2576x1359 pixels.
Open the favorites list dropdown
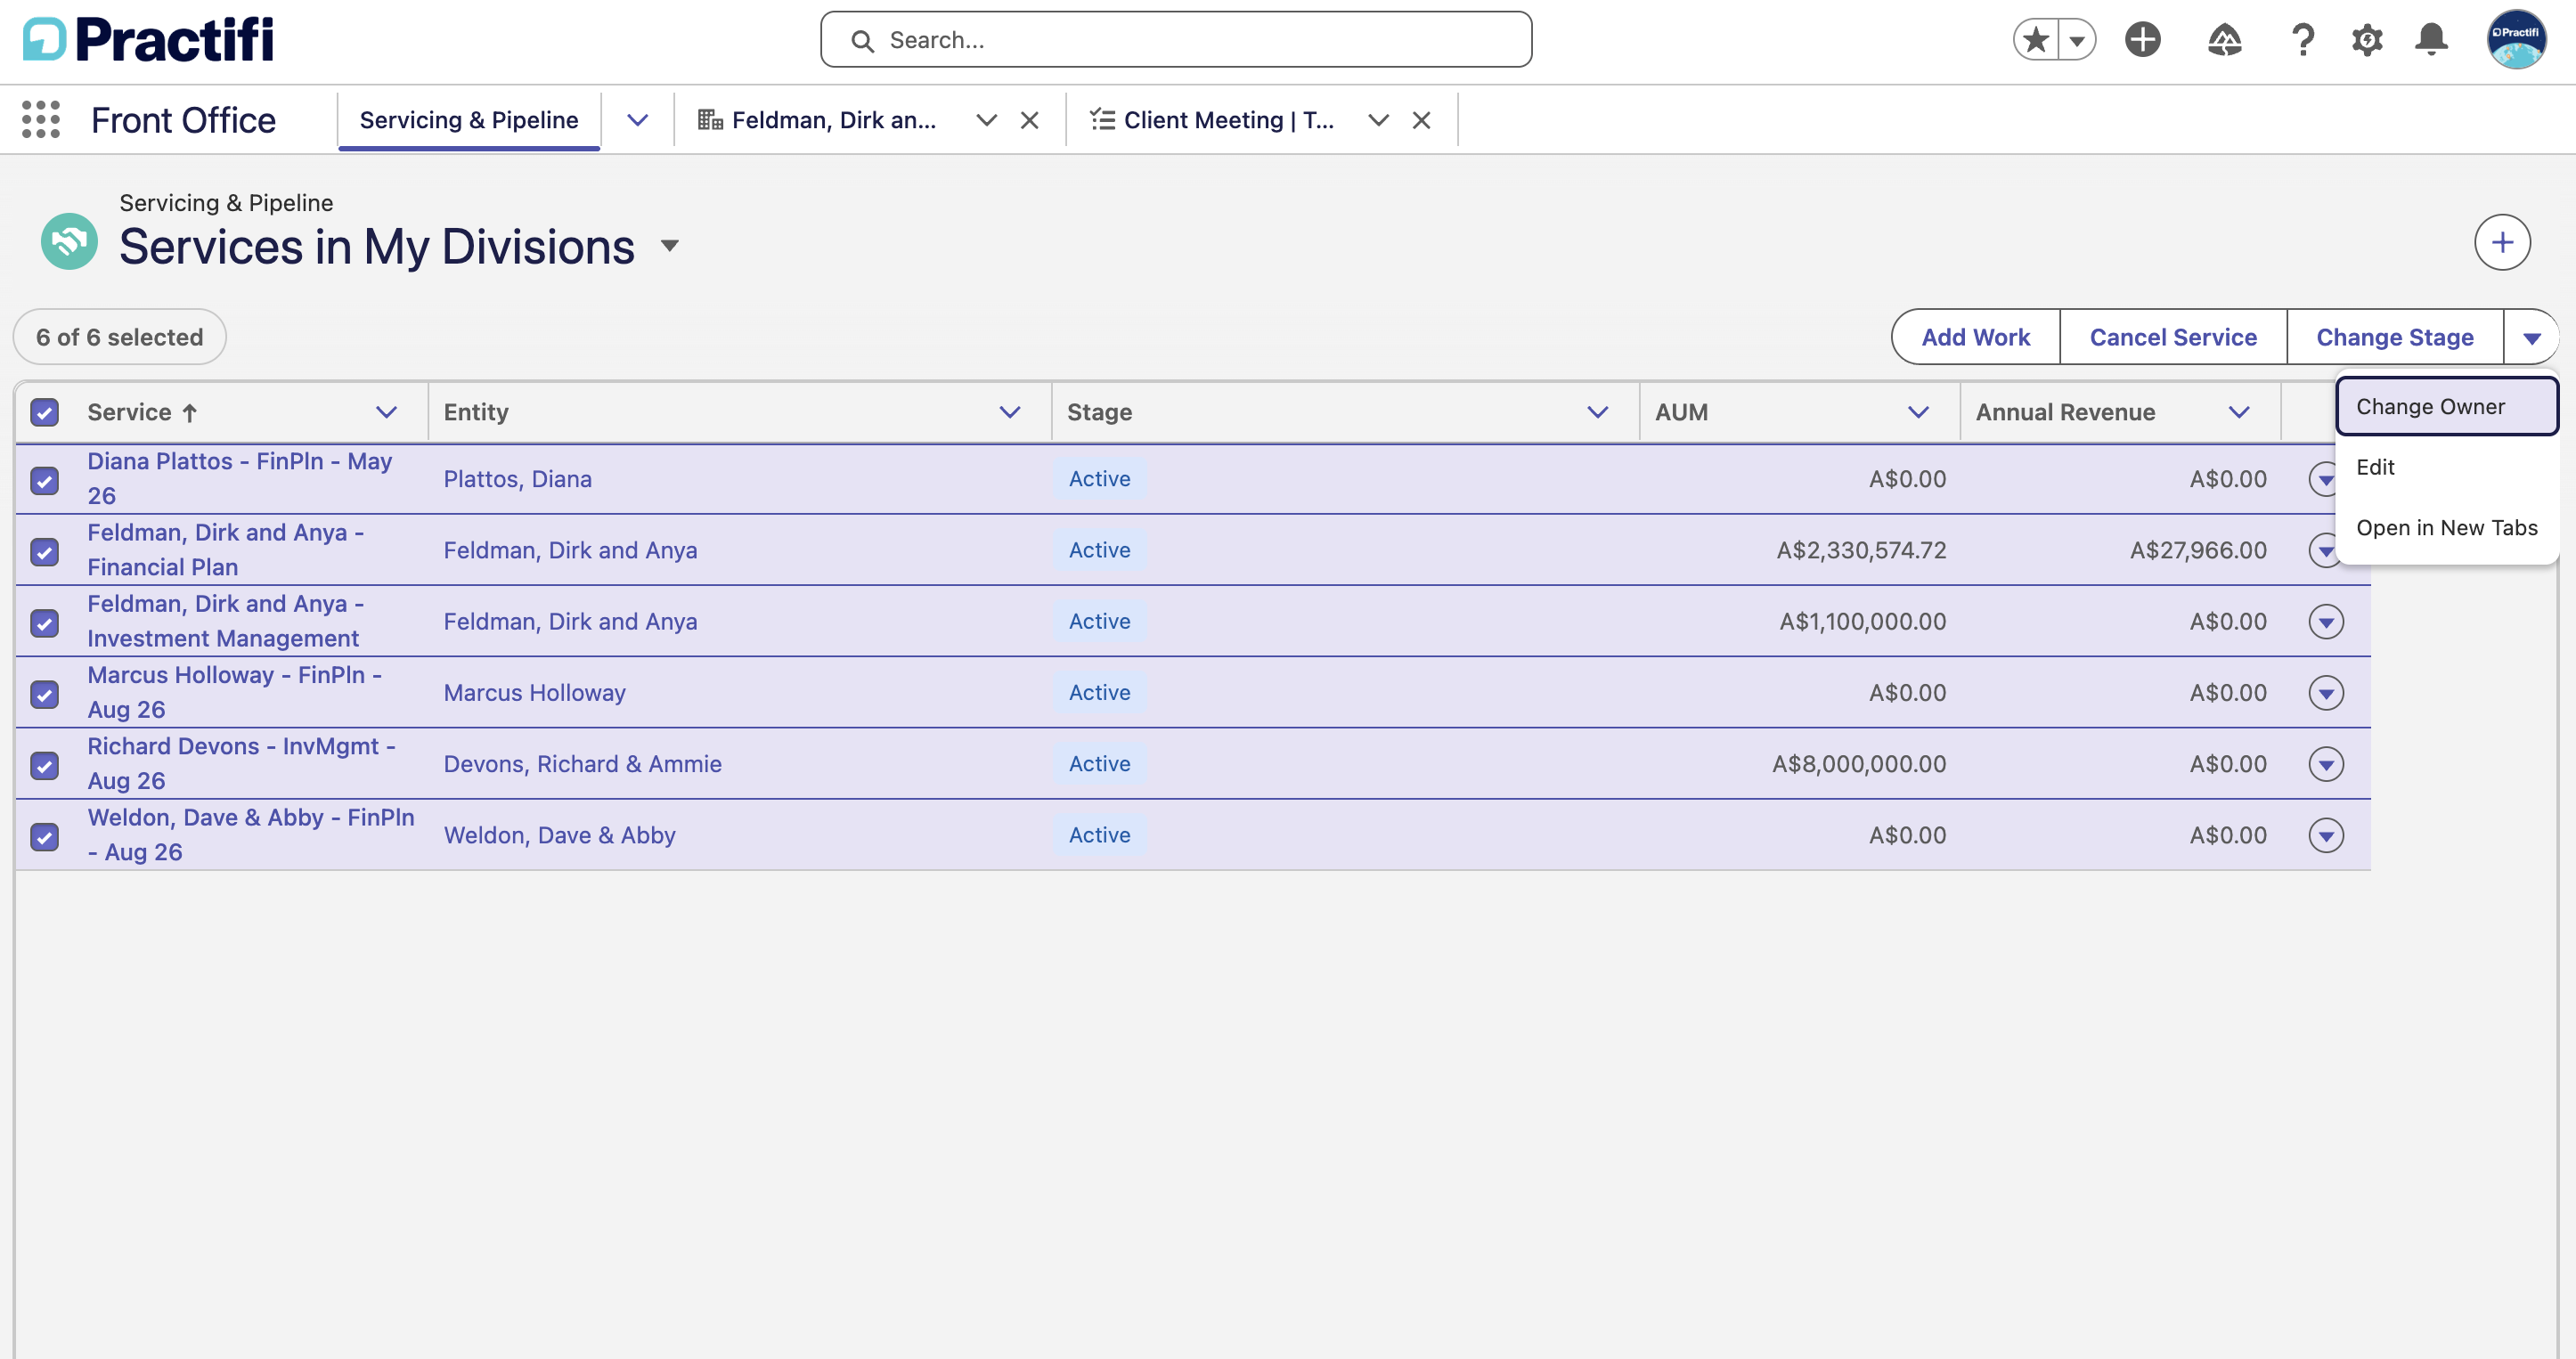click(2077, 40)
